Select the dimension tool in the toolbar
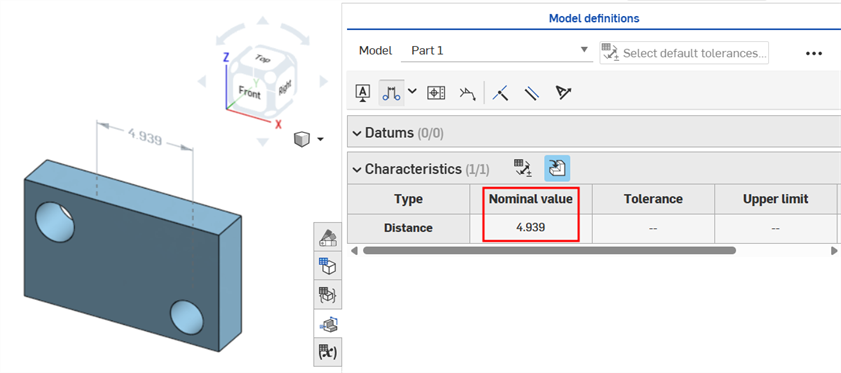Image resolution: width=841 pixels, height=373 pixels. click(392, 93)
